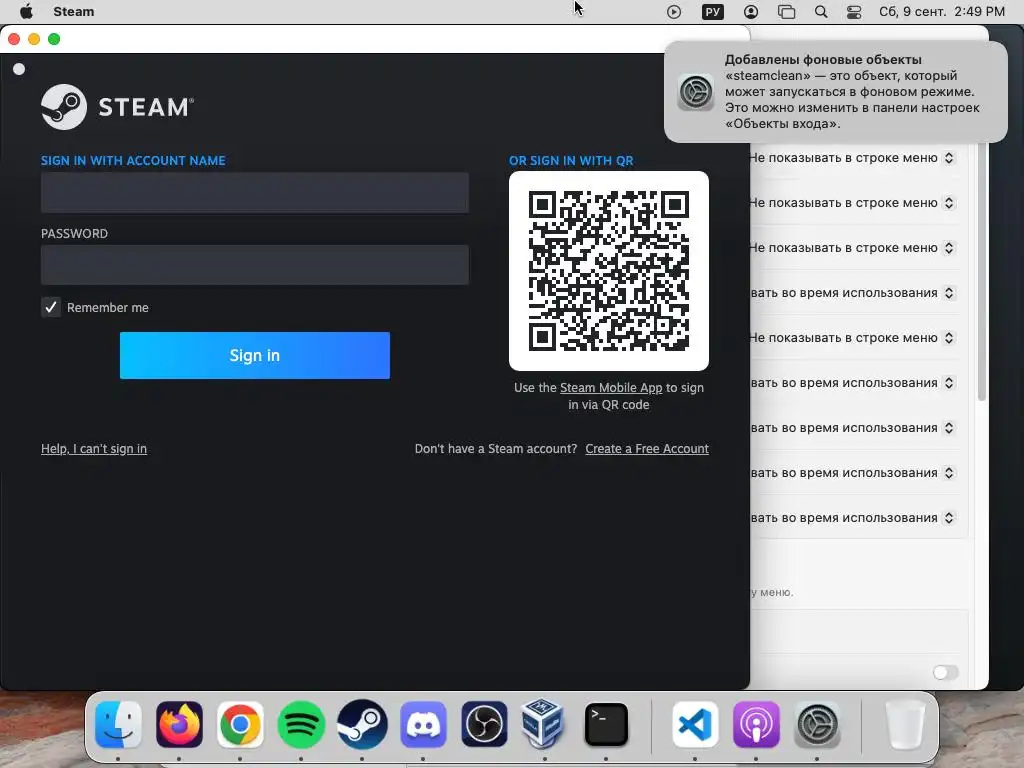
Task: Open Terminal from the Dock
Action: (x=606, y=725)
